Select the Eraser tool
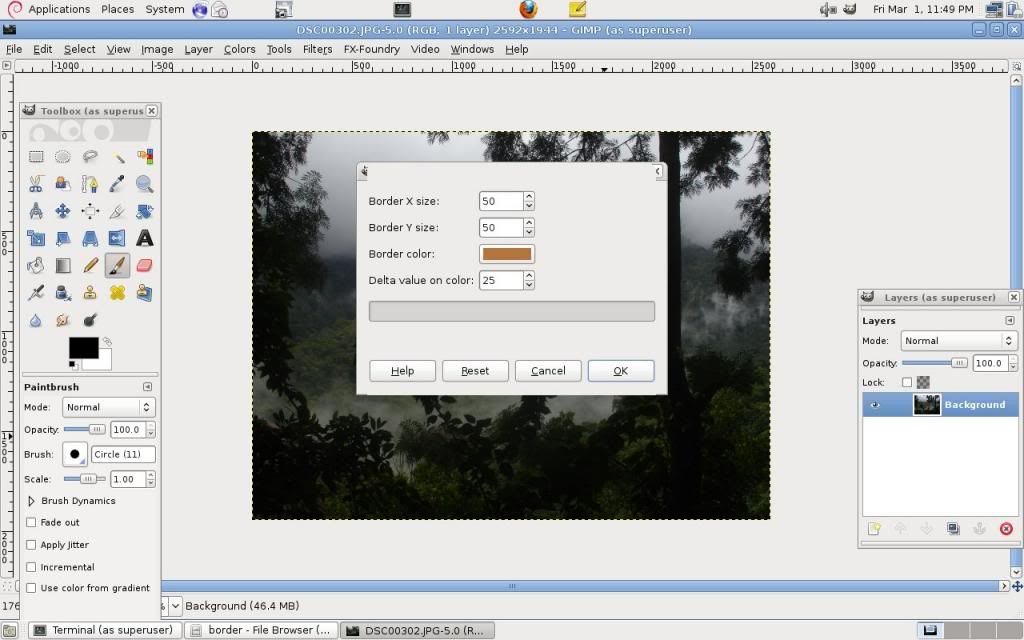 click(145, 266)
